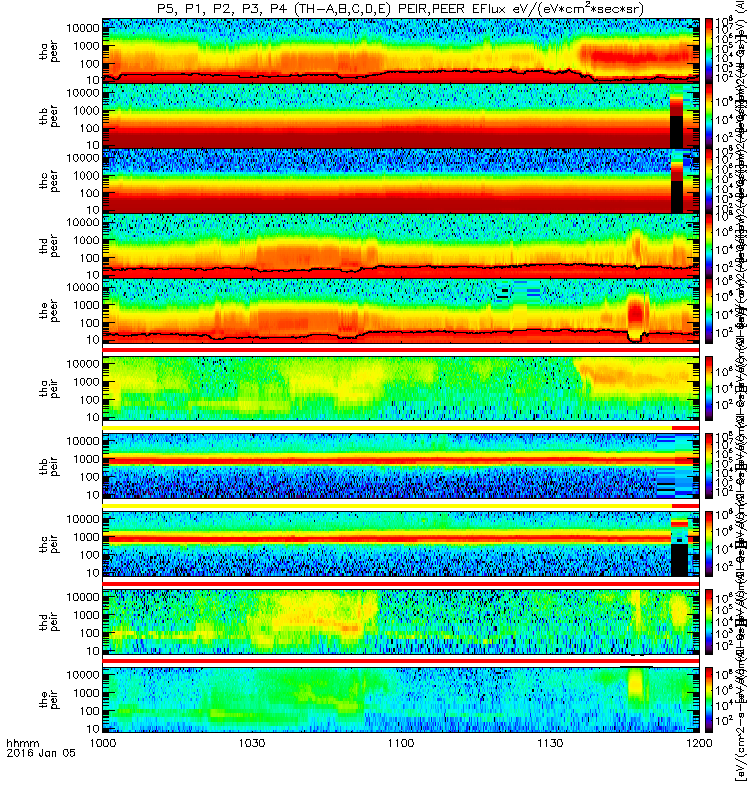Click the color bar beside the peer panel
This screenshot has height=800, width=750.
[709, 311]
